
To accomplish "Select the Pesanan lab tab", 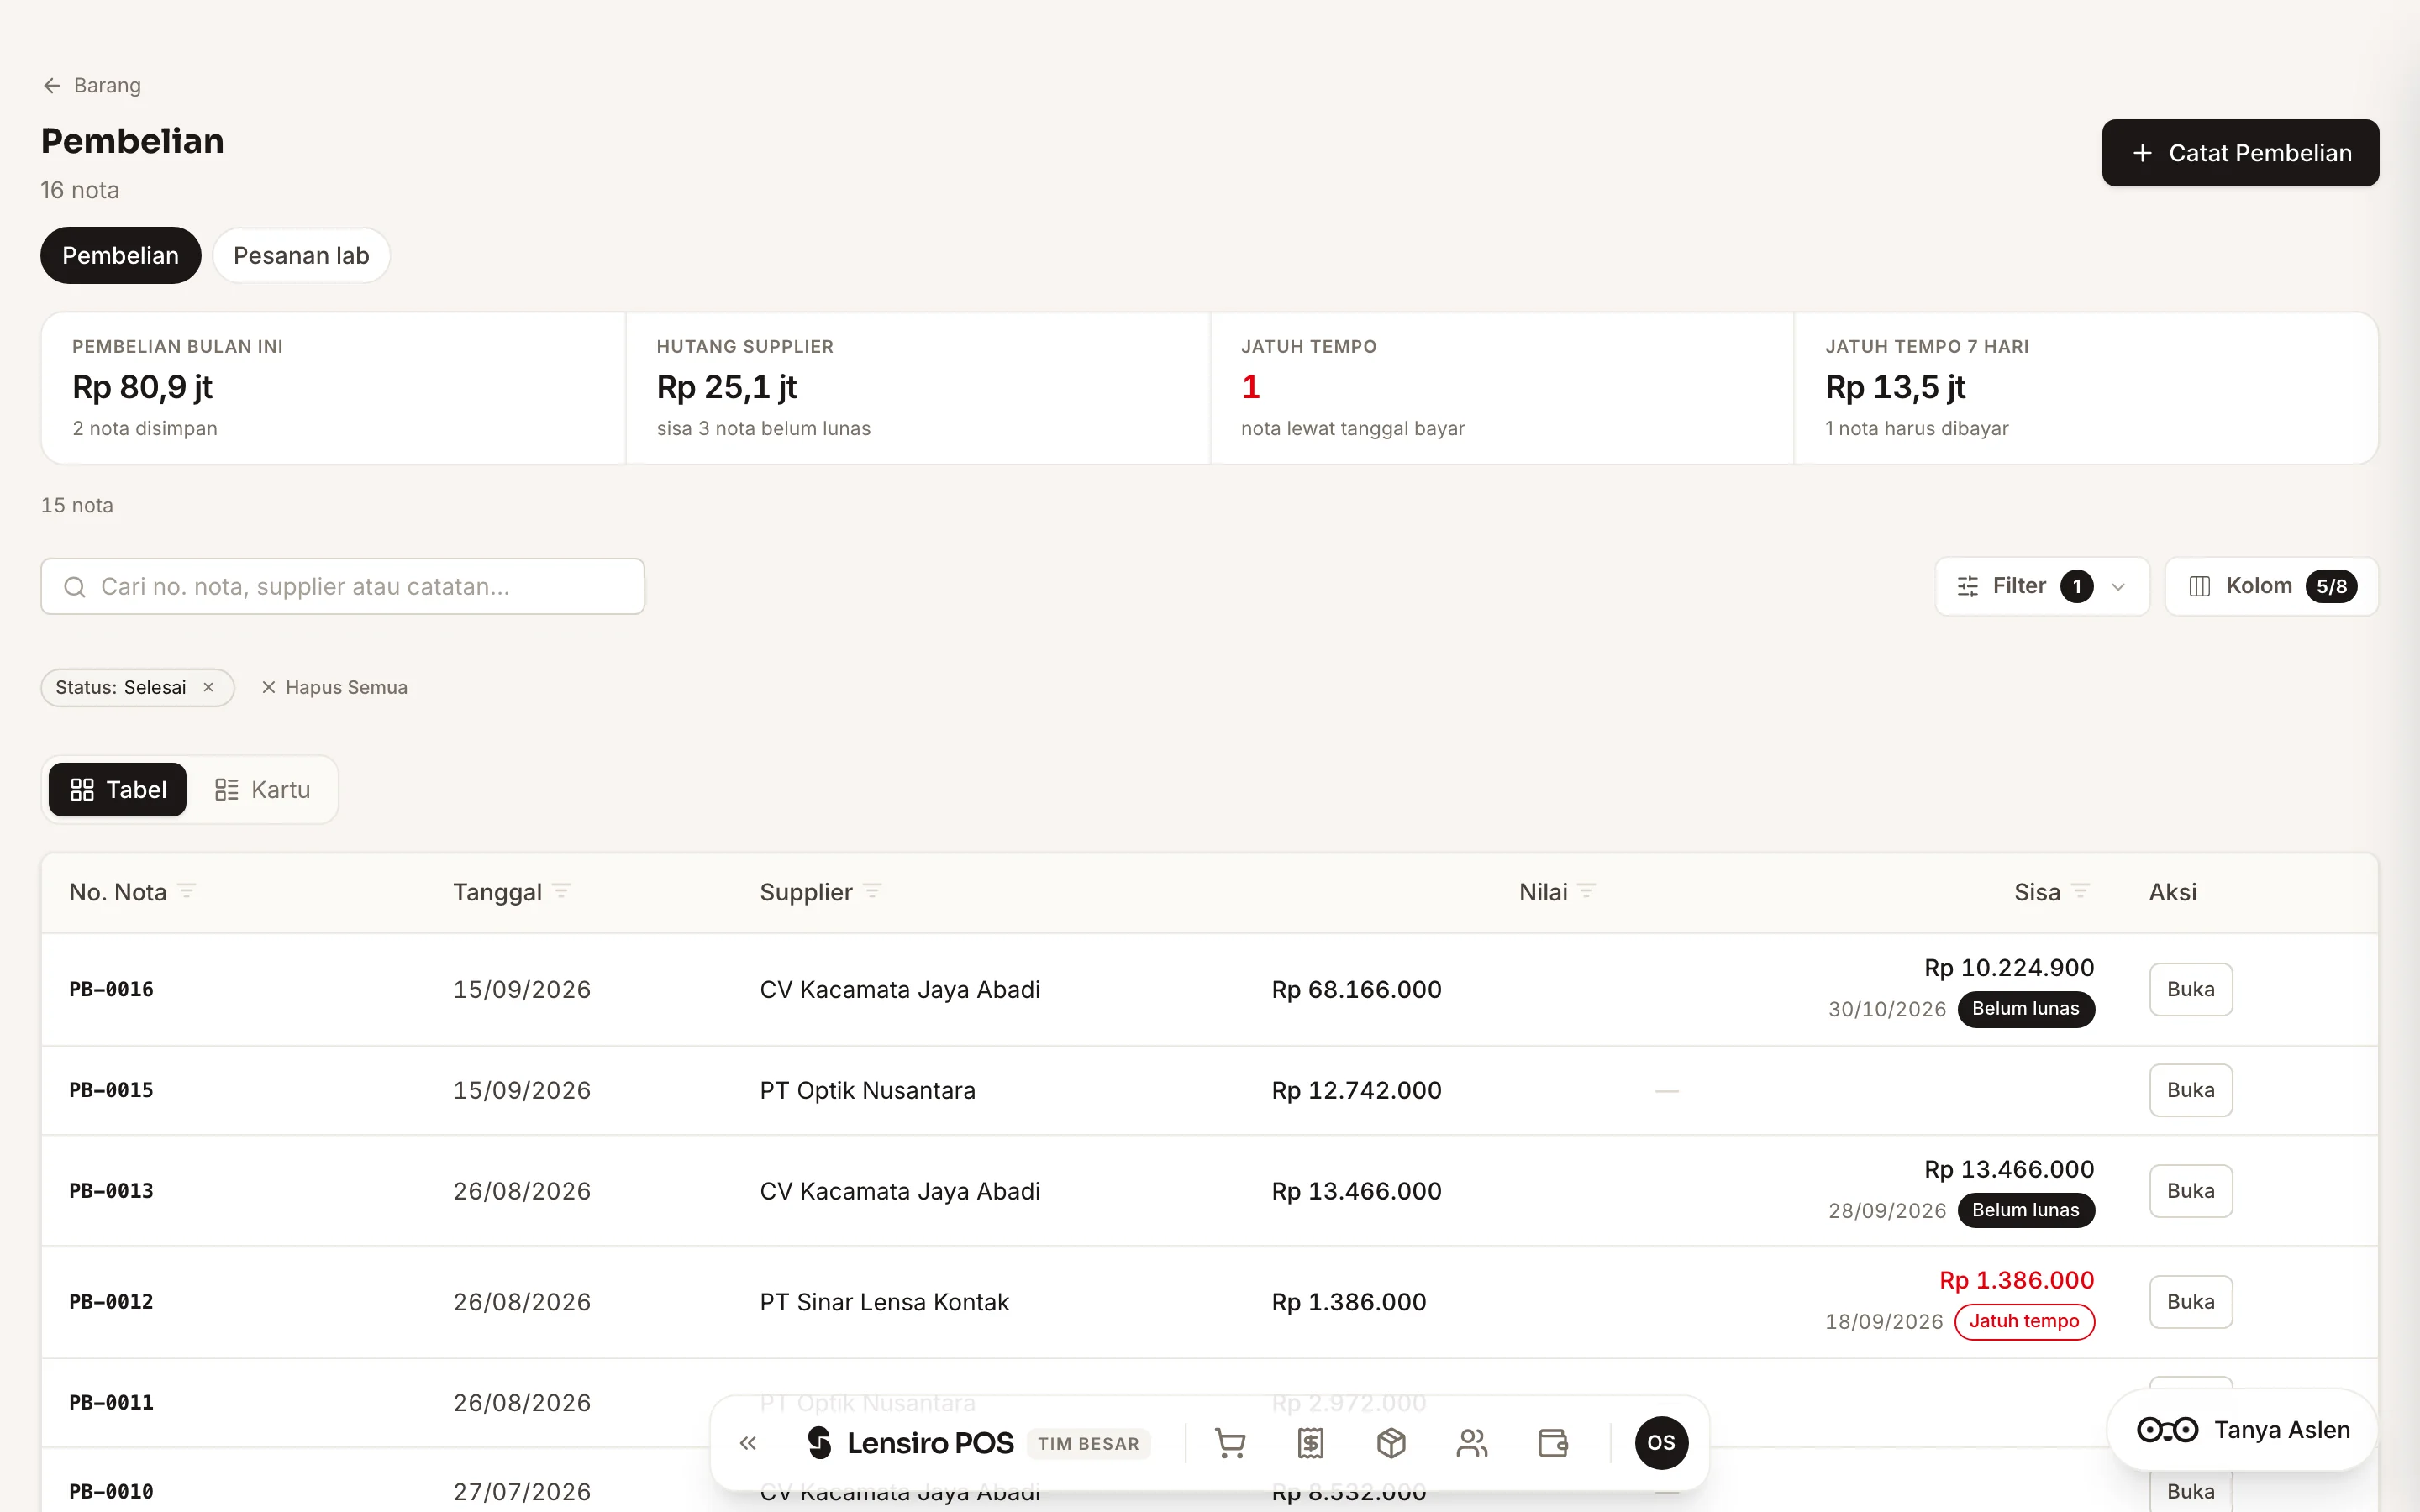I will pyautogui.click(x=301, y=255).
